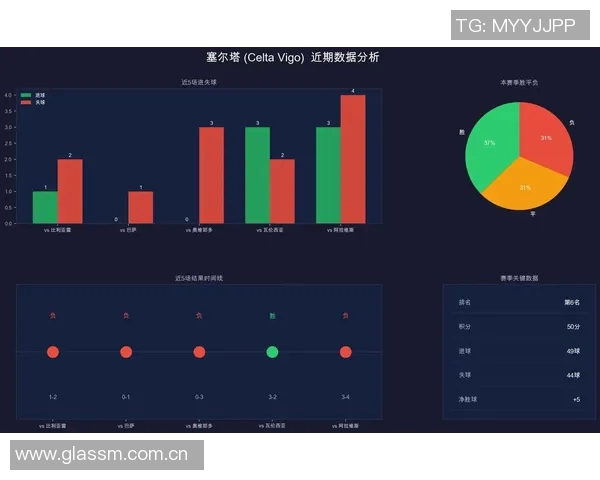Click the green goals bar for vs 比利亚雷

(45, 207)
